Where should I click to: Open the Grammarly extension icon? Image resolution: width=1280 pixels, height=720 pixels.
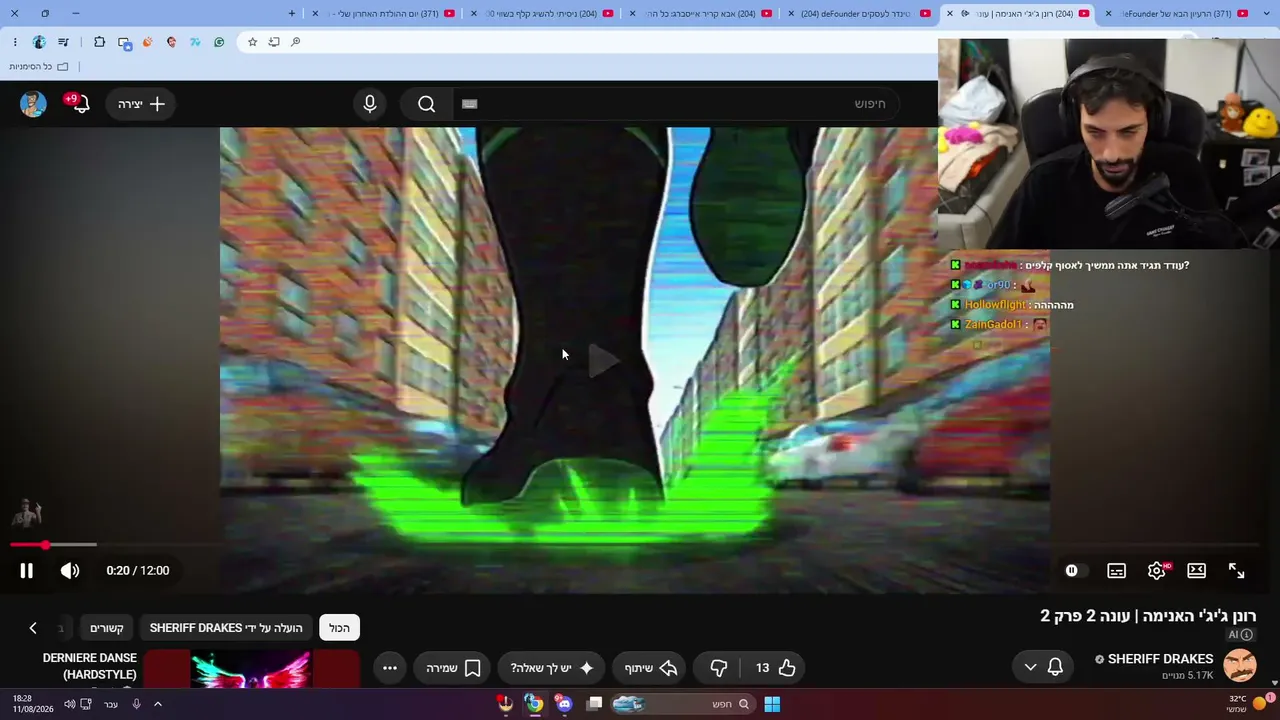(219, 42)
